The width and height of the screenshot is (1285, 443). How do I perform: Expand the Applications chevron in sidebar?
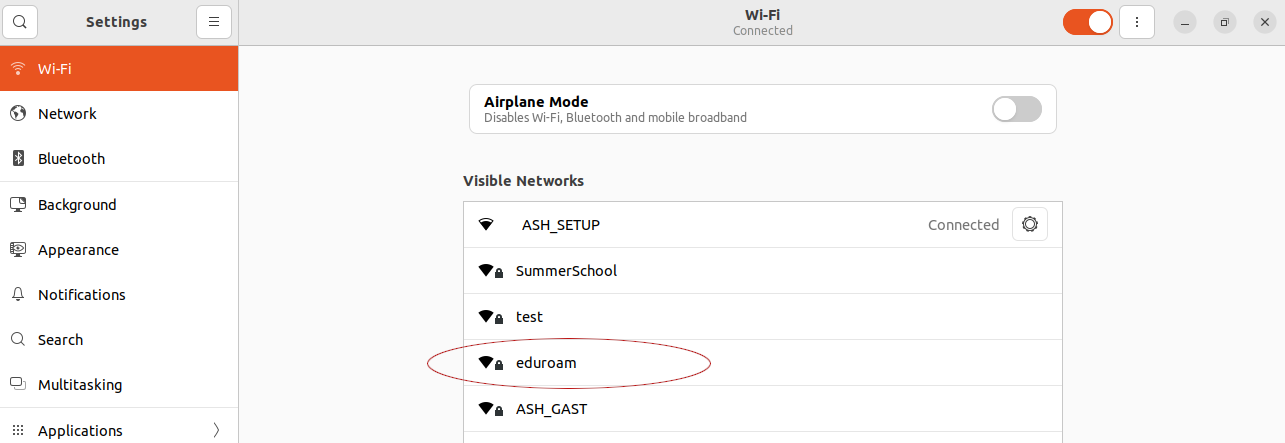(x=217, y=431)
